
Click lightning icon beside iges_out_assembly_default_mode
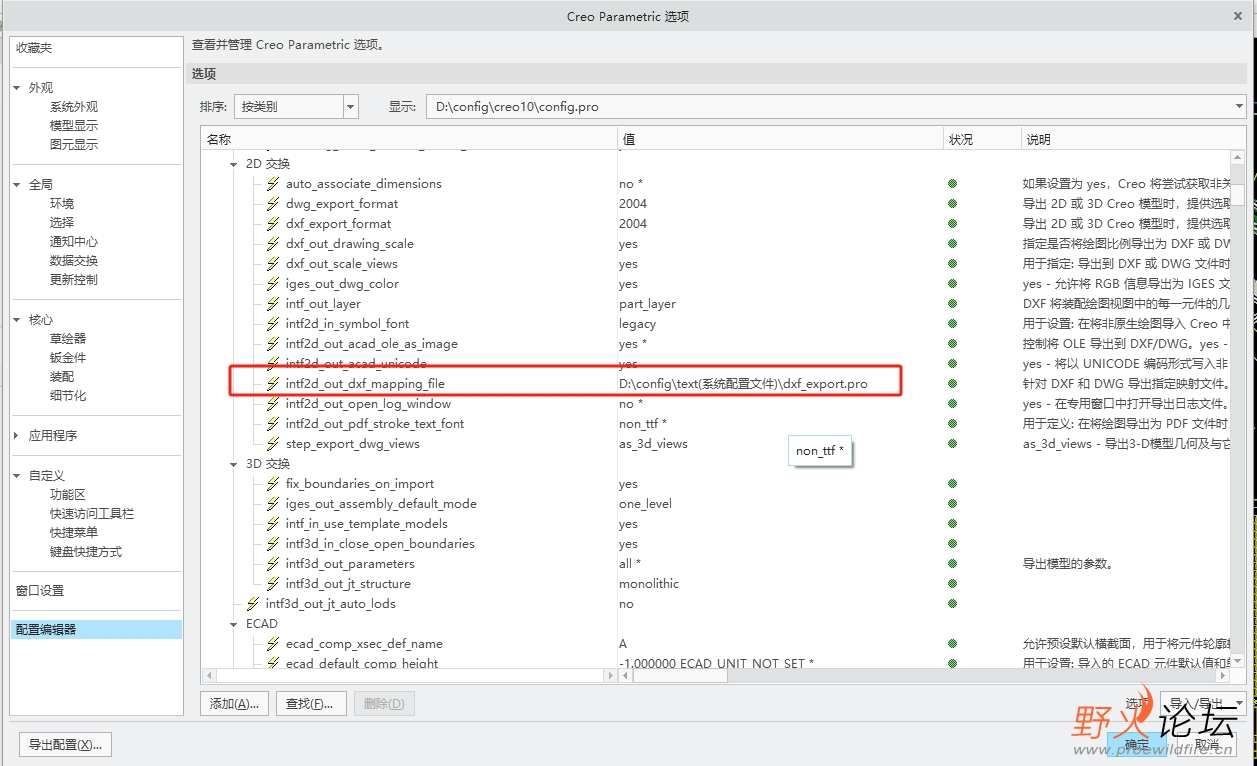(x=273, y=504)
